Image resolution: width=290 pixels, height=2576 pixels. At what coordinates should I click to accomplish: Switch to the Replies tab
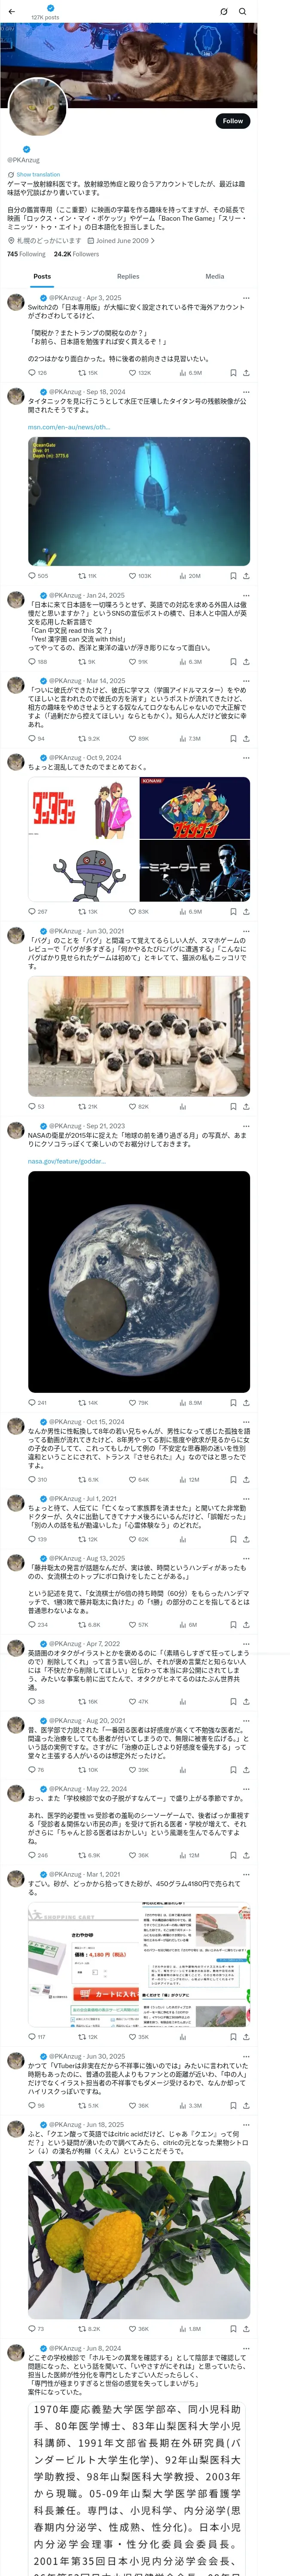coord(128,277)
